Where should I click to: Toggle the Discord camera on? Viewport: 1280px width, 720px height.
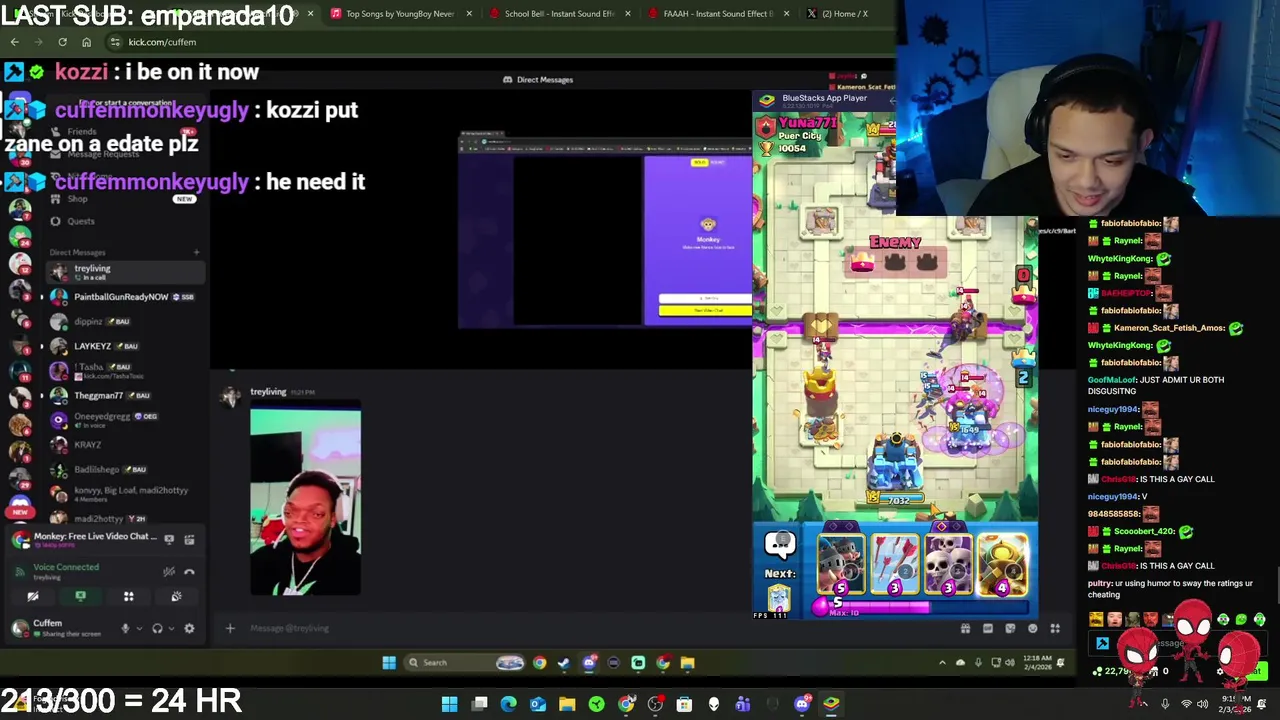click(33, 596)
